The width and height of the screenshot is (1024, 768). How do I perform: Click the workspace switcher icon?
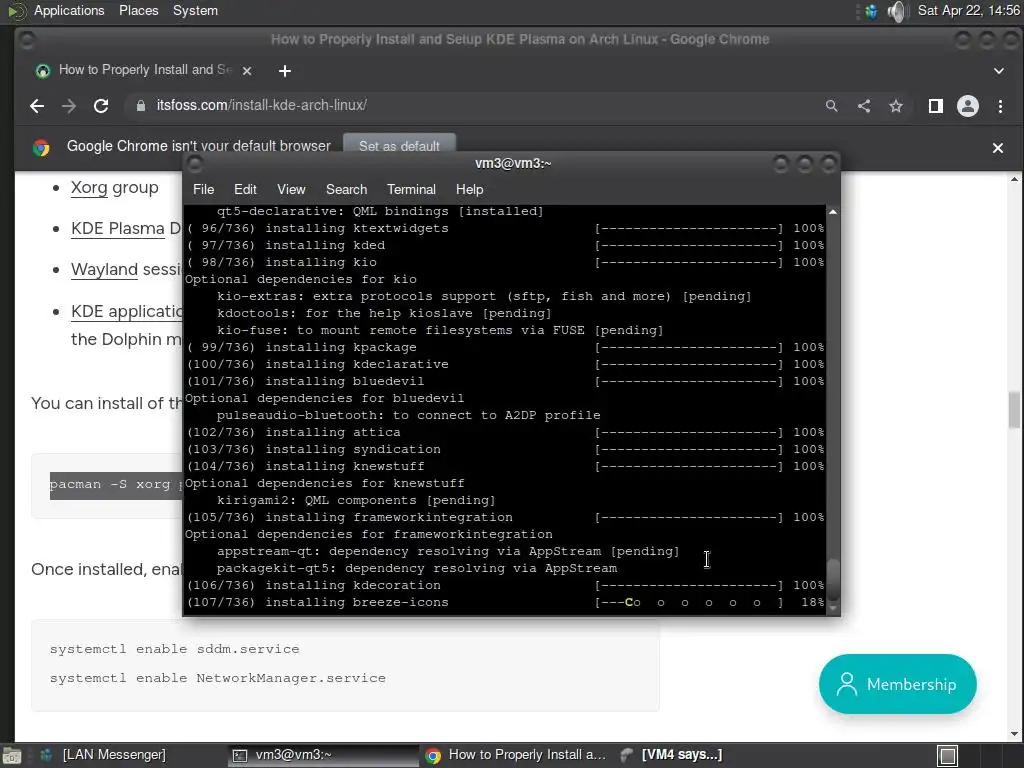point(948,756)
